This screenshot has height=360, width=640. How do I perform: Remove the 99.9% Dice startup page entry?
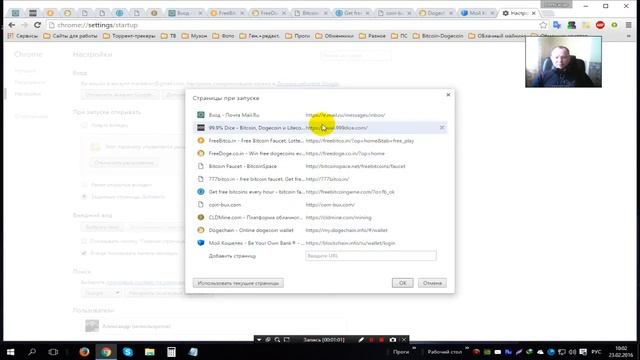[x=442, y=128]
